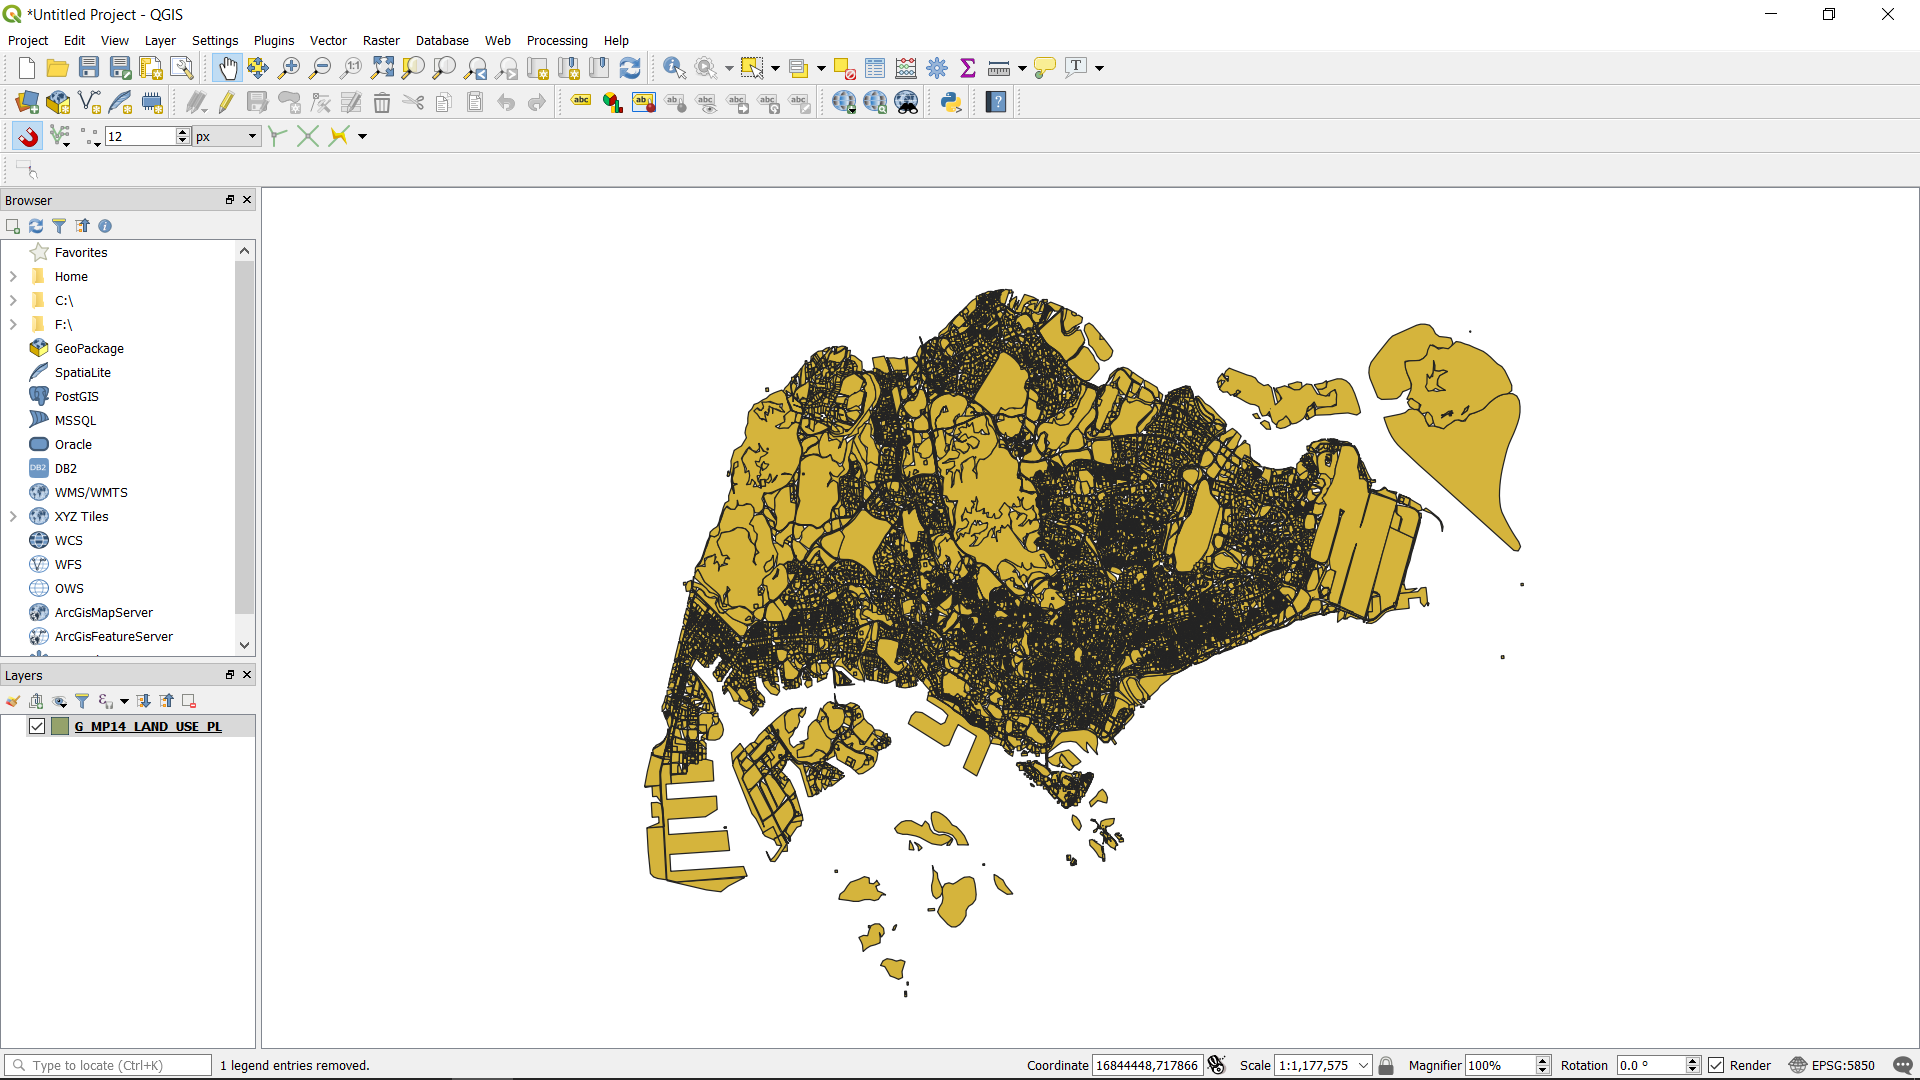Image resolution: width=1920 pixels, height=1080 pixels.
Task: Select PostGIS in the Browser panel
Action: (76, 396)
